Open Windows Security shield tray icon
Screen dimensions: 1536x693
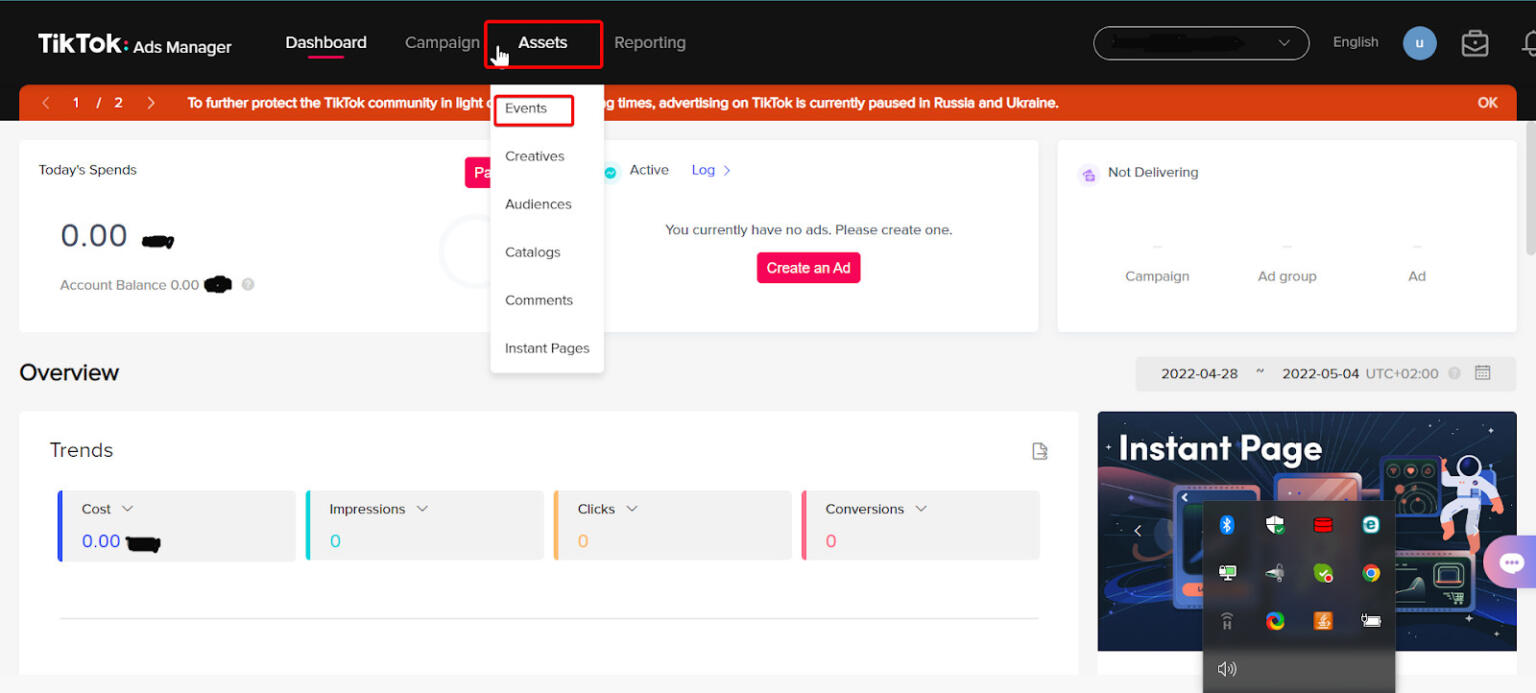[1275, 525]
